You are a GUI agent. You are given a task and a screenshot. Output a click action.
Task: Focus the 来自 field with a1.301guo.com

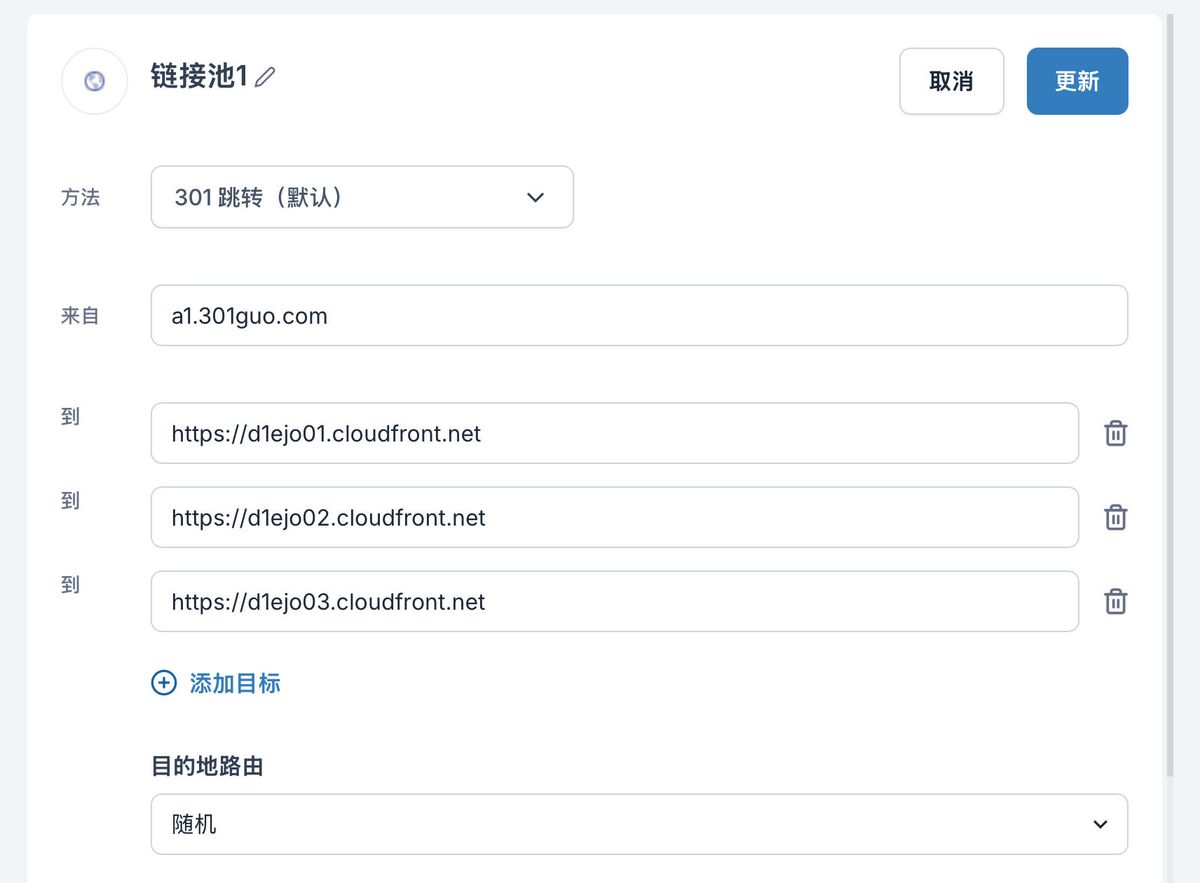(x=639, y=316)
